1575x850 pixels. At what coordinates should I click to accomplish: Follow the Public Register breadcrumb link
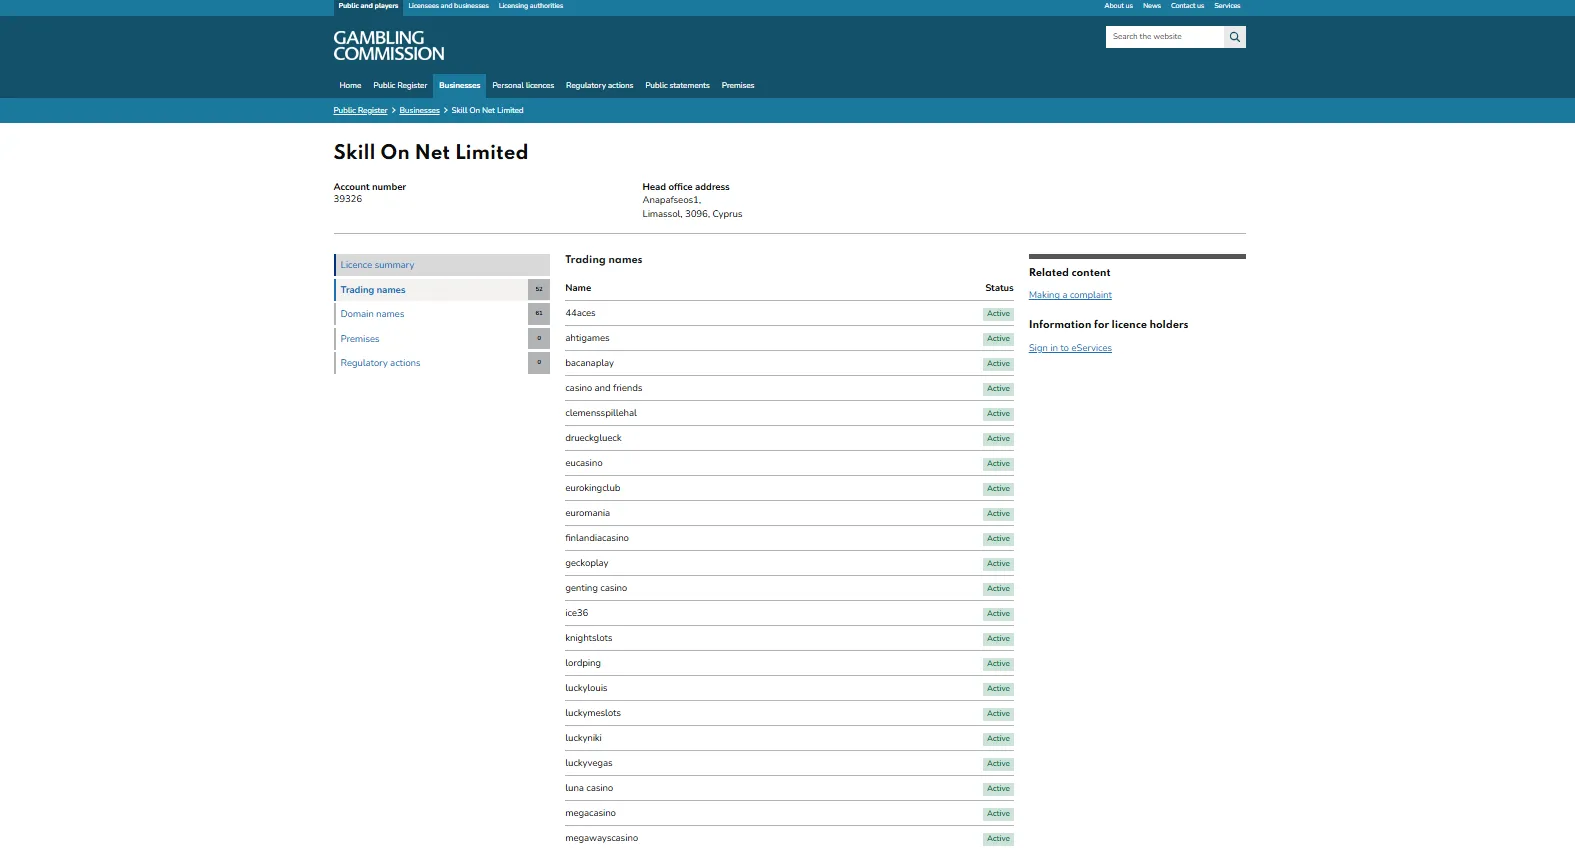360,111
